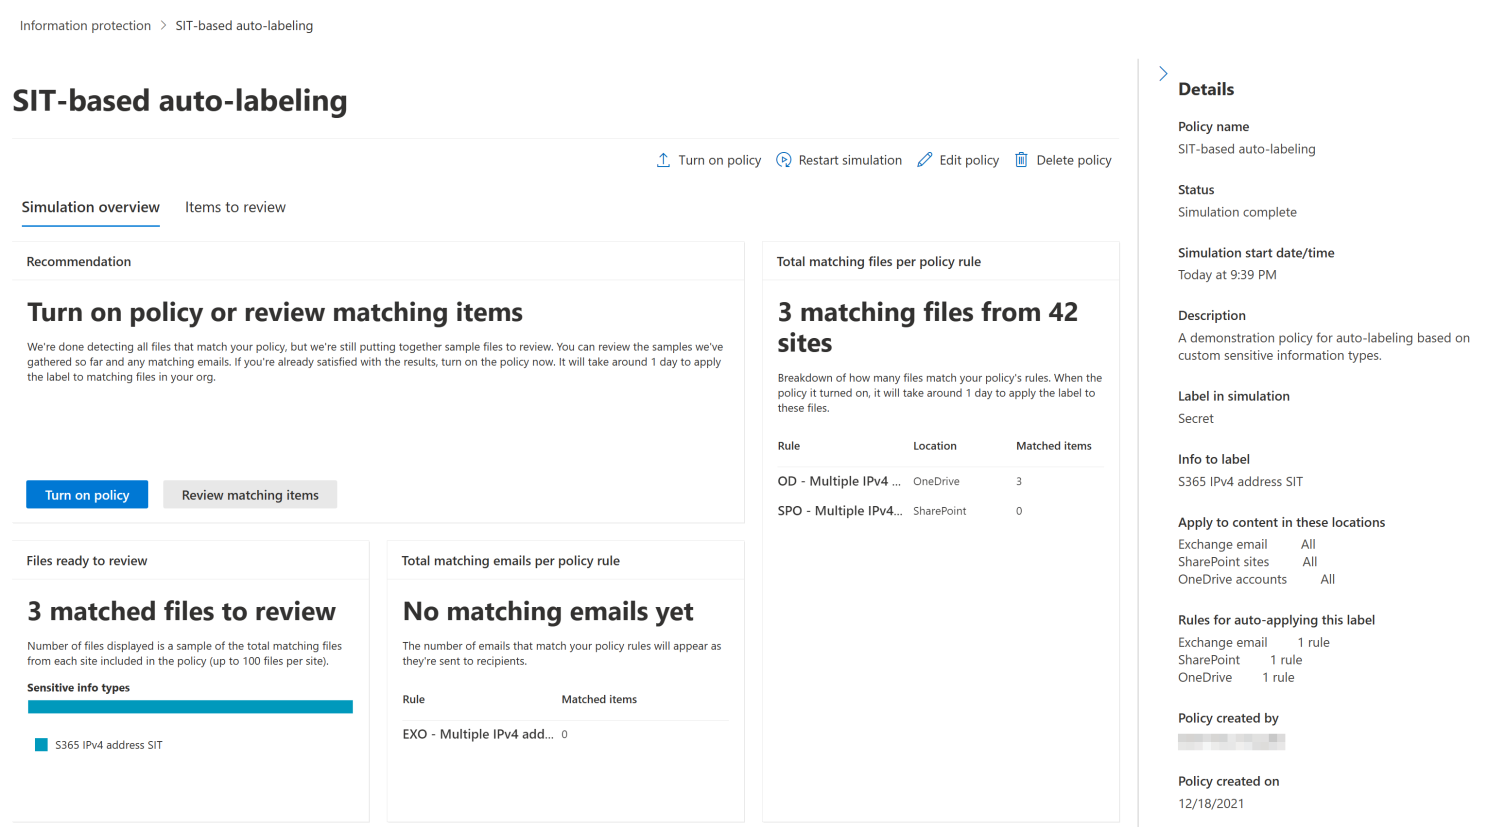Open the EXO - Multiple IPv4 add... rule

477,734
